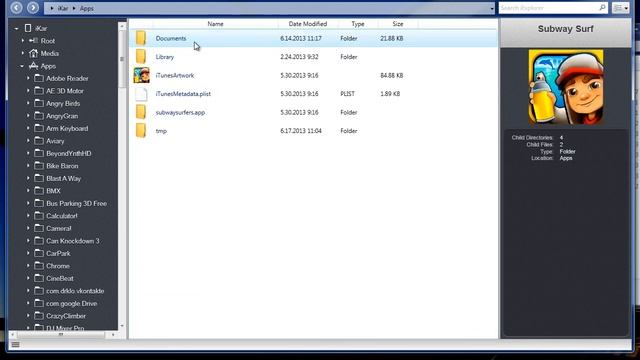Open the view options icon dropdown
Screen dimensions: 640x360
point(621,8)
